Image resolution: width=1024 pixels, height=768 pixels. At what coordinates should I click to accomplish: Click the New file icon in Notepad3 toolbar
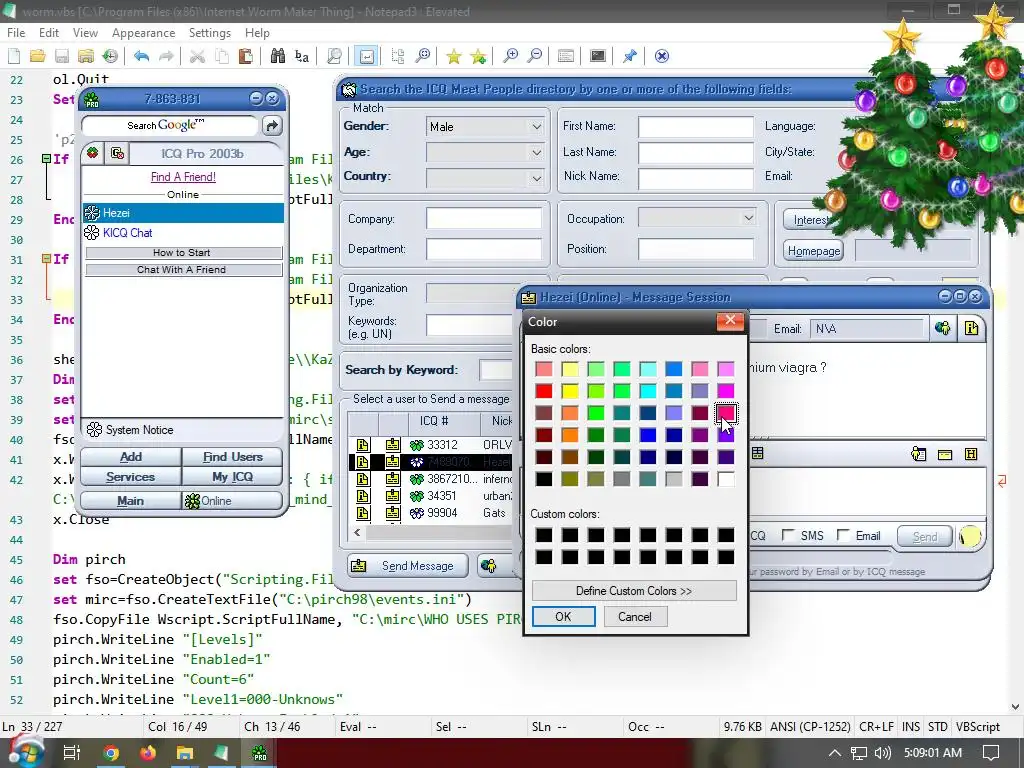pyautogui.click(x=14, y=56)
